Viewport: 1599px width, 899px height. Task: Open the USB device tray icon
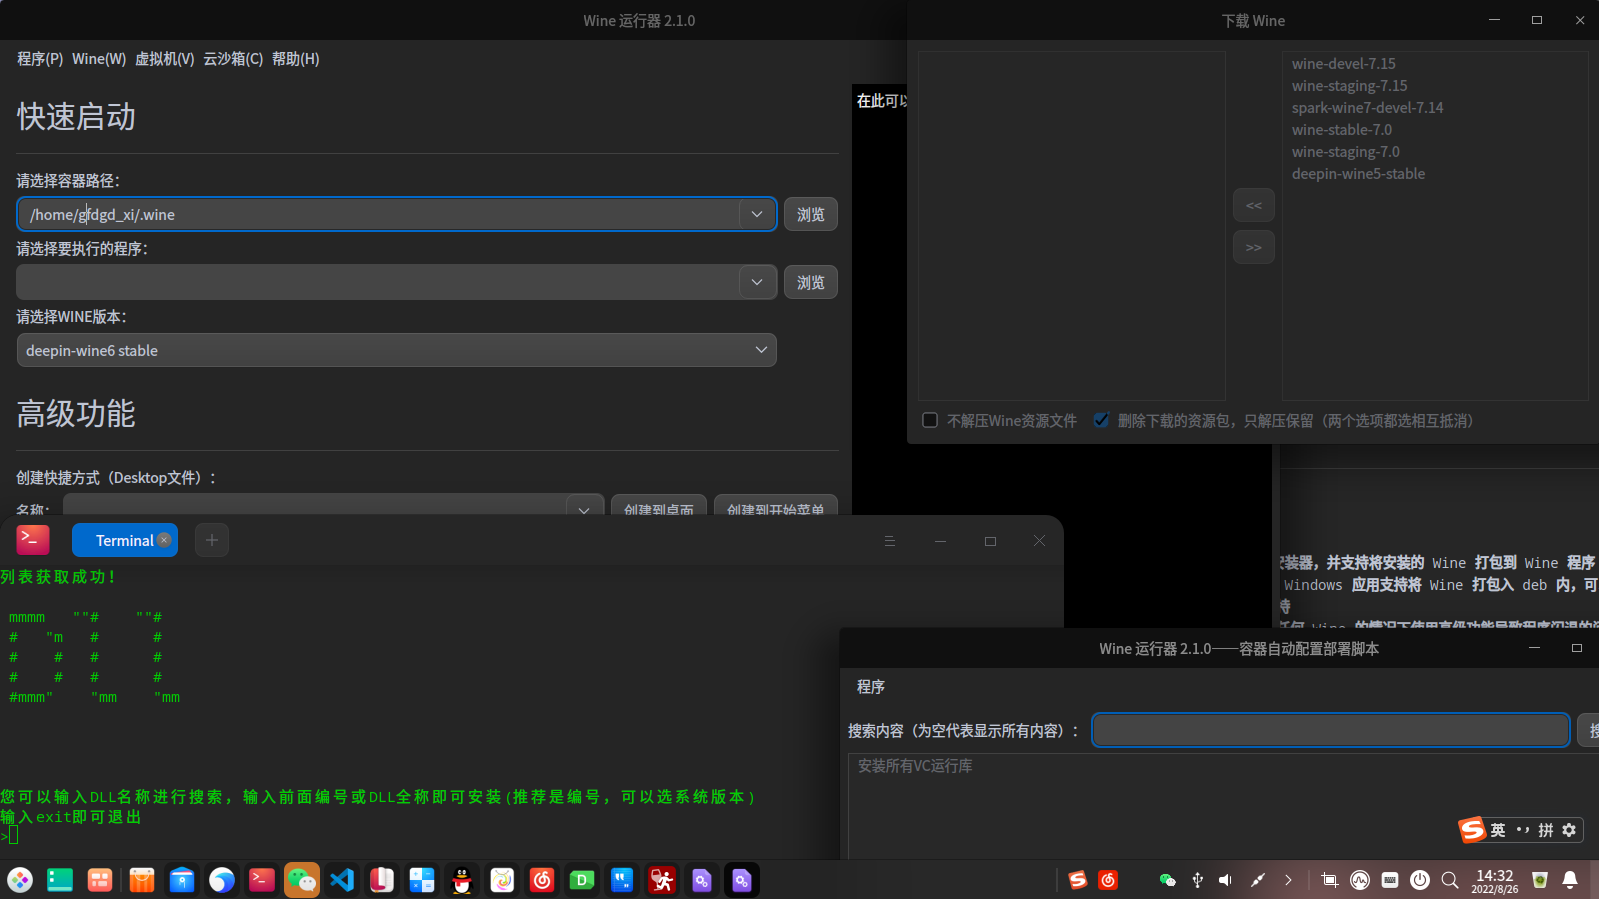point(1197,880)
